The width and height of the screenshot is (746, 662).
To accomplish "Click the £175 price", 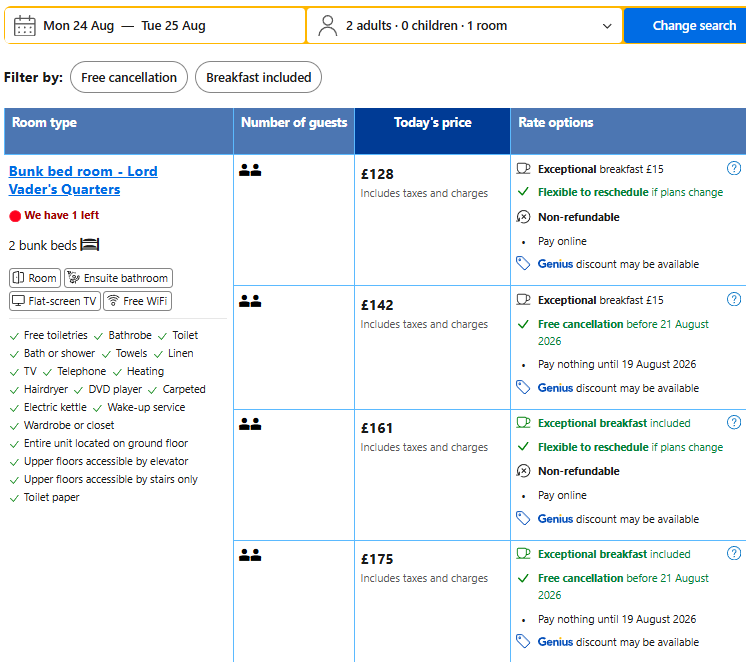I will 377,559.
